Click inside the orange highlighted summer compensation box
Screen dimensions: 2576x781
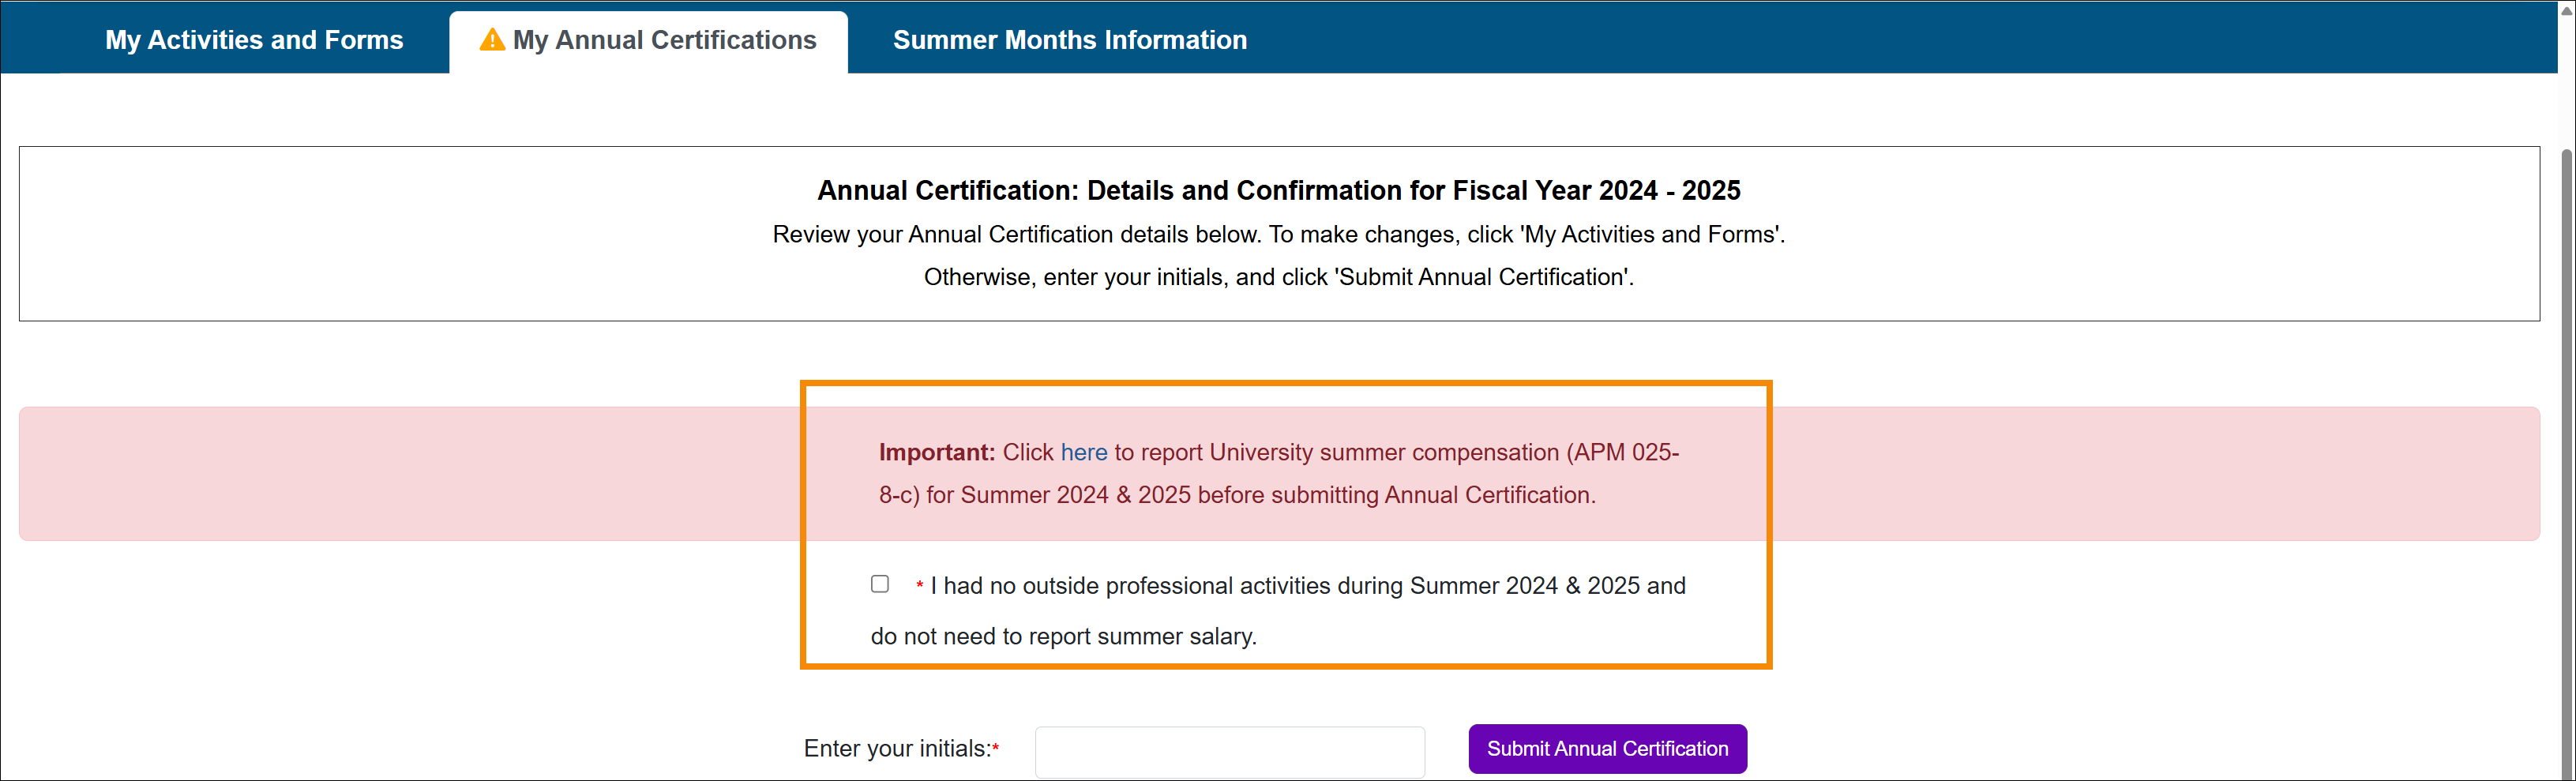1285,525
